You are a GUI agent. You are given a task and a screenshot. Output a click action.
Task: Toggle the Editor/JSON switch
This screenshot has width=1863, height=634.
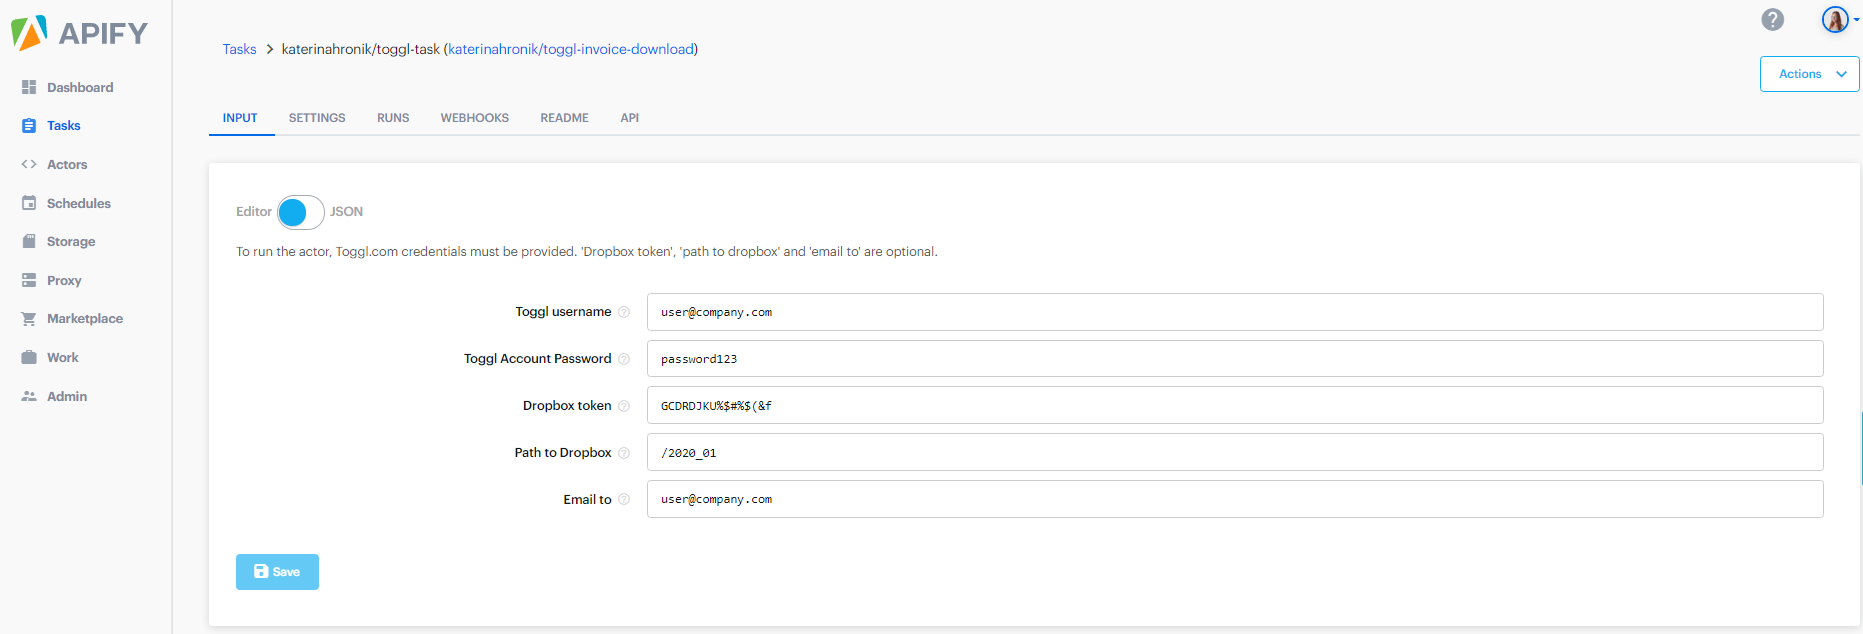300,212
